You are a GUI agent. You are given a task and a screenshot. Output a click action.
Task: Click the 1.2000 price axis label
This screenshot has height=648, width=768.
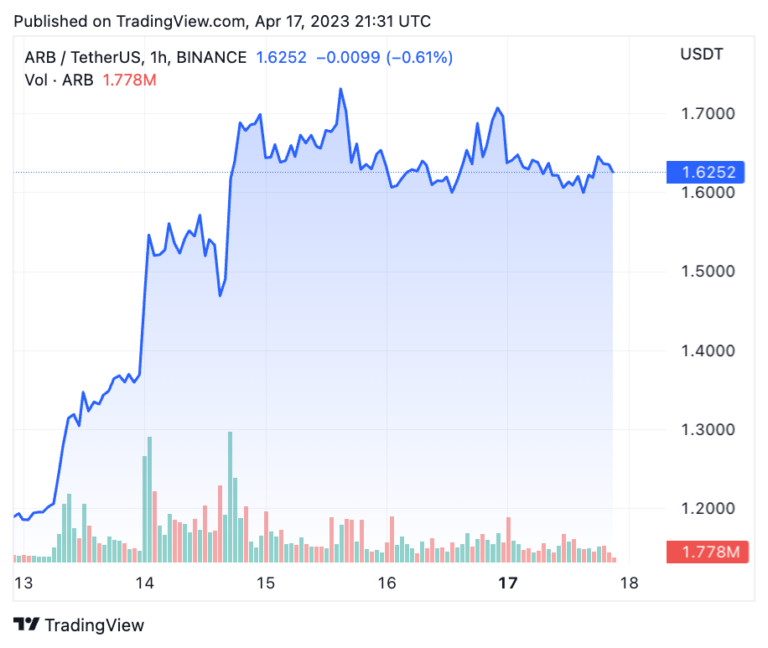[x=708, y=509]
